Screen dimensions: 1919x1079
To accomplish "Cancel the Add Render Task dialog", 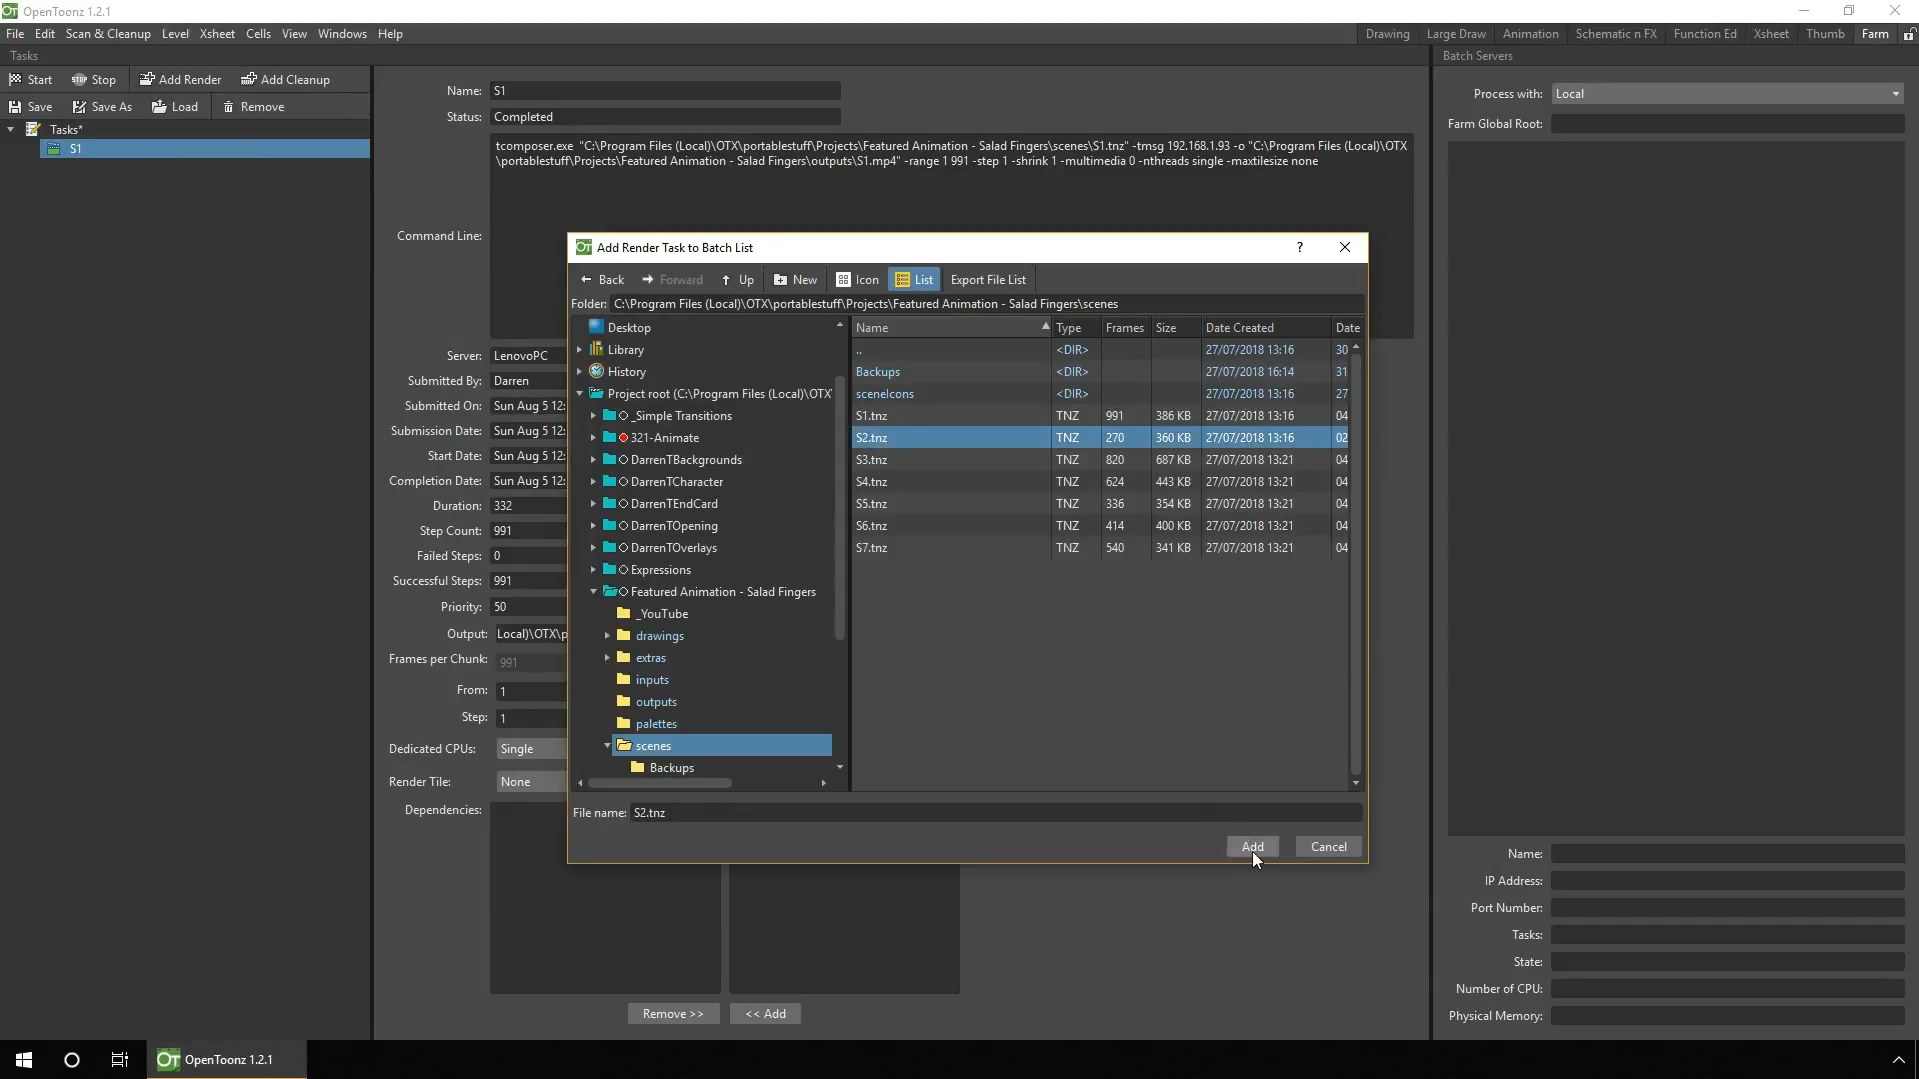I will tap(1328, 847).
